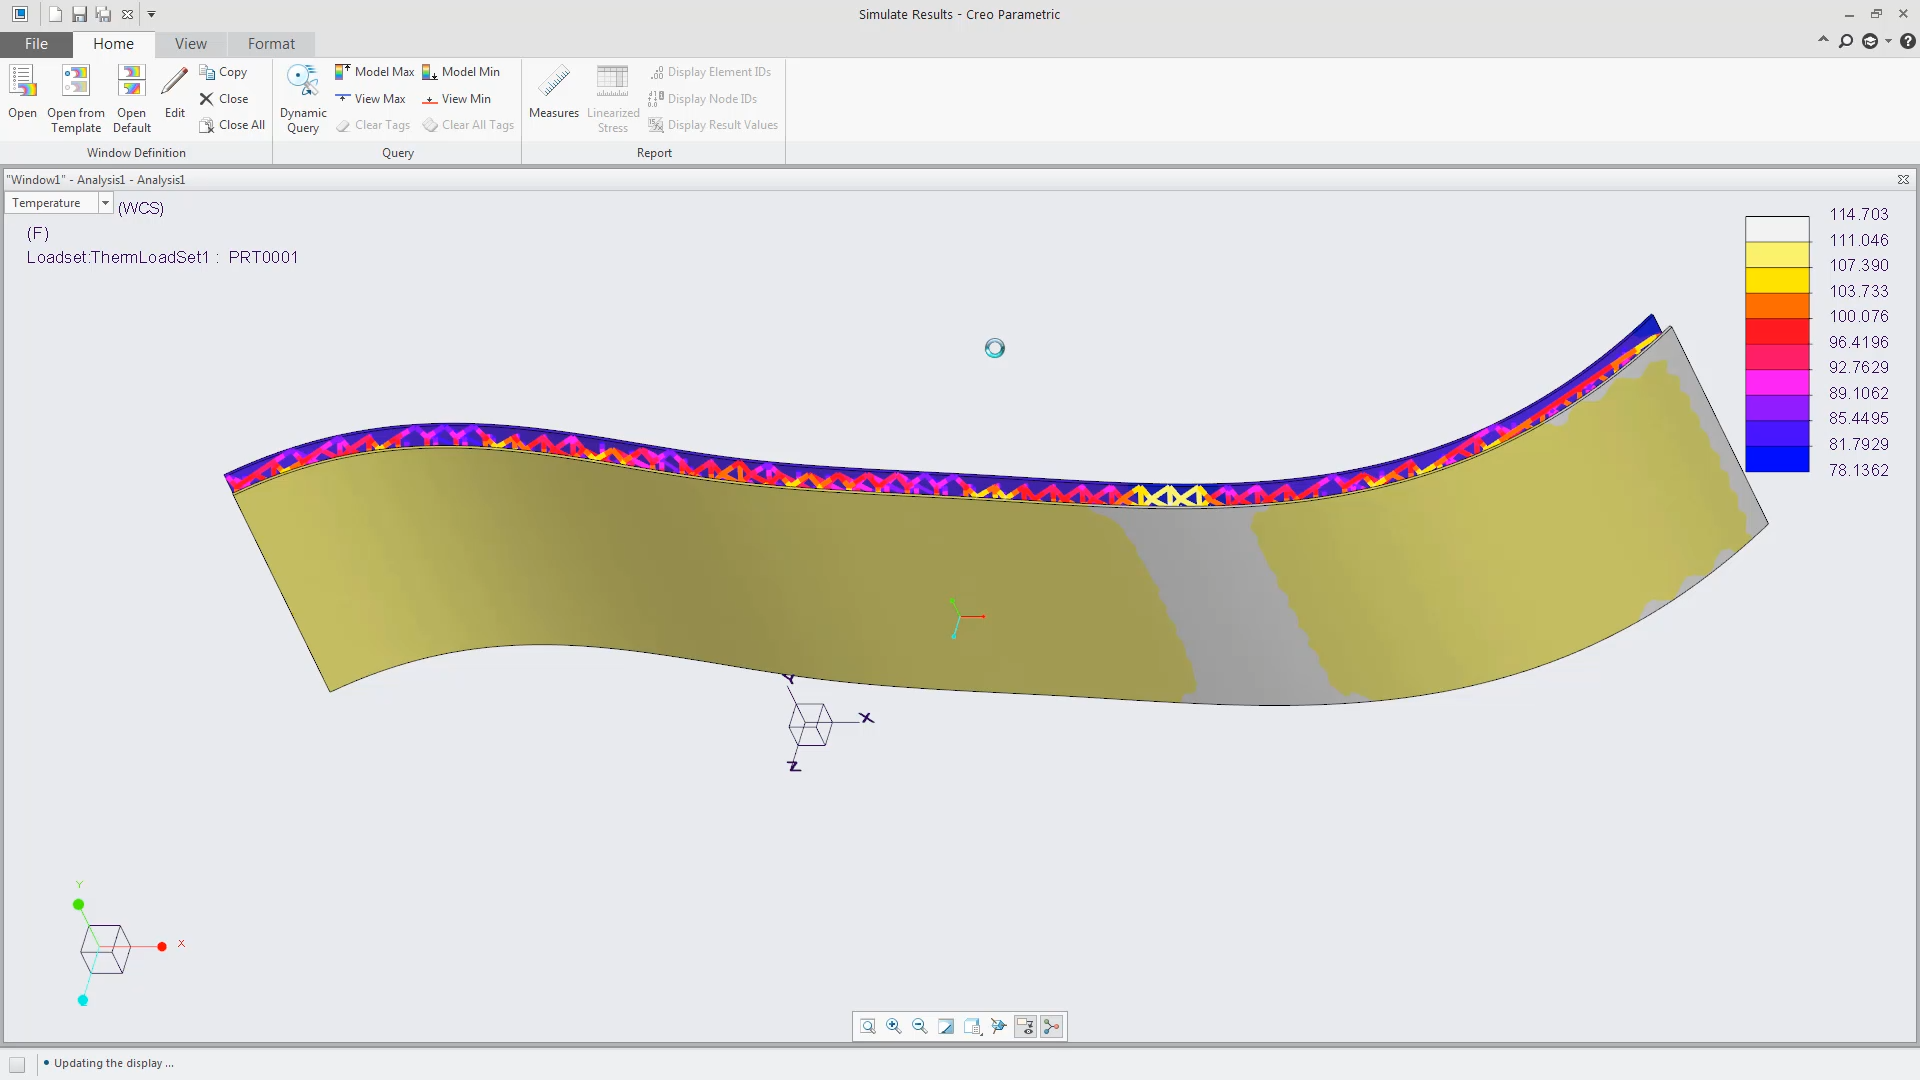The width and height of the screenshot is (1920, 1080).
Task: Open the File menu
Action: (35, 43)
